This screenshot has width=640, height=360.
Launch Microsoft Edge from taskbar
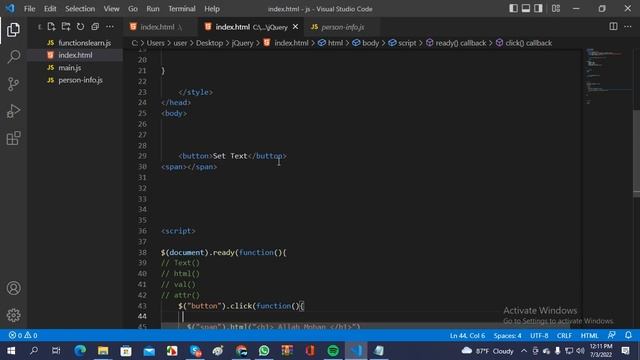click(x=80, y=351)
